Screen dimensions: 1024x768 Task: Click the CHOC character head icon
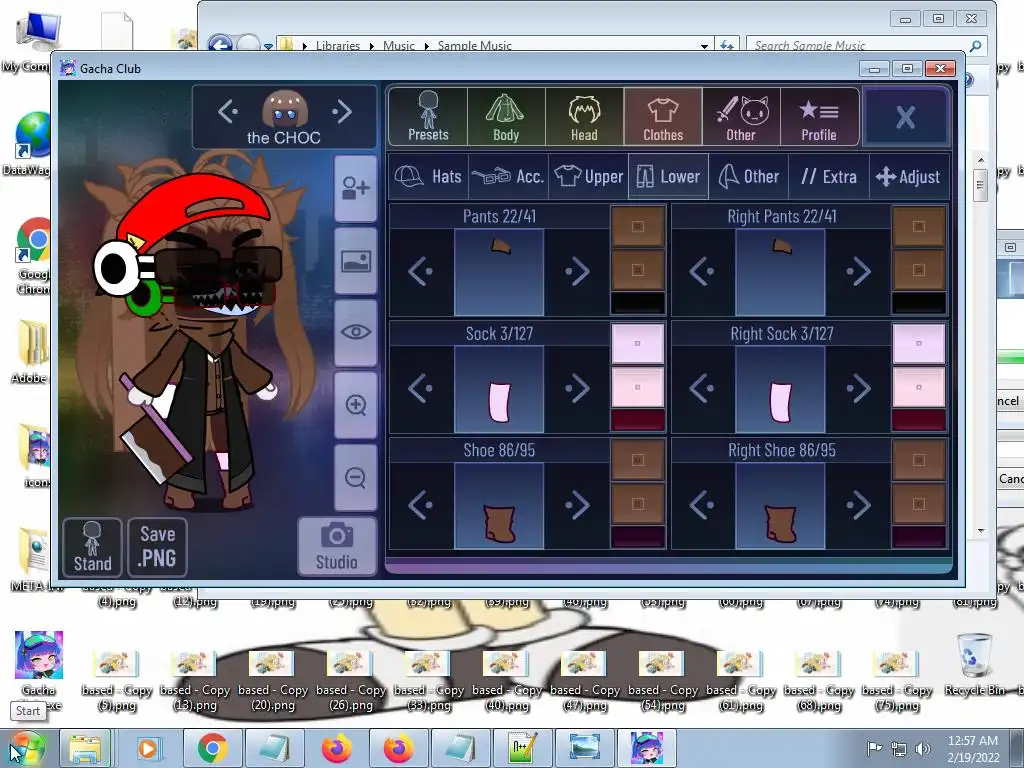click(x=285, y=109)
